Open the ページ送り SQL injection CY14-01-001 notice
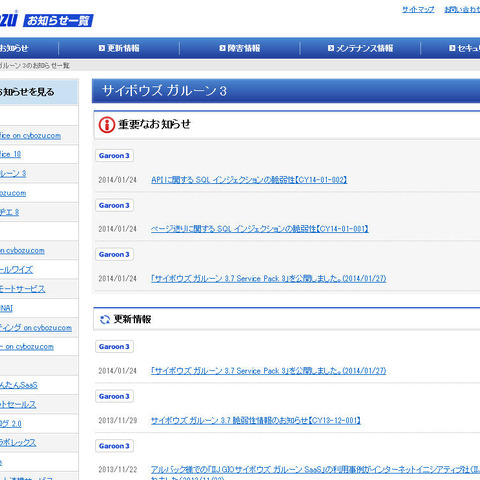Image resolution: width=480 pixels, height=480 pixels. tap(259, 229)
